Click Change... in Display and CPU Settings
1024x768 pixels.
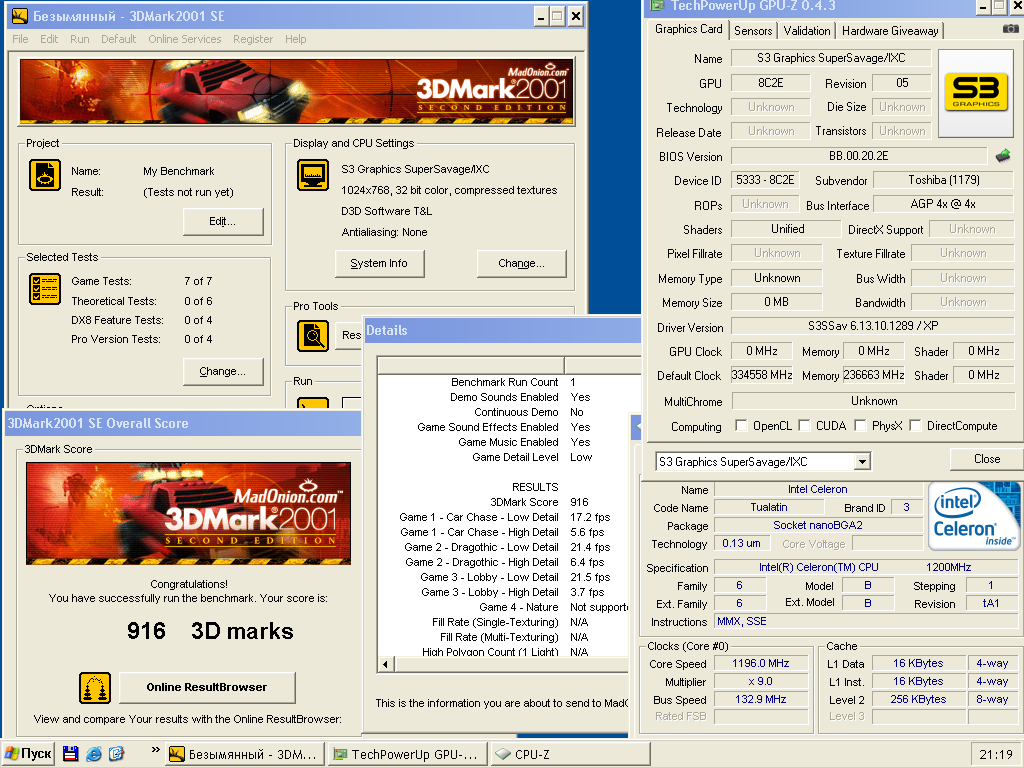pos(521,263)
